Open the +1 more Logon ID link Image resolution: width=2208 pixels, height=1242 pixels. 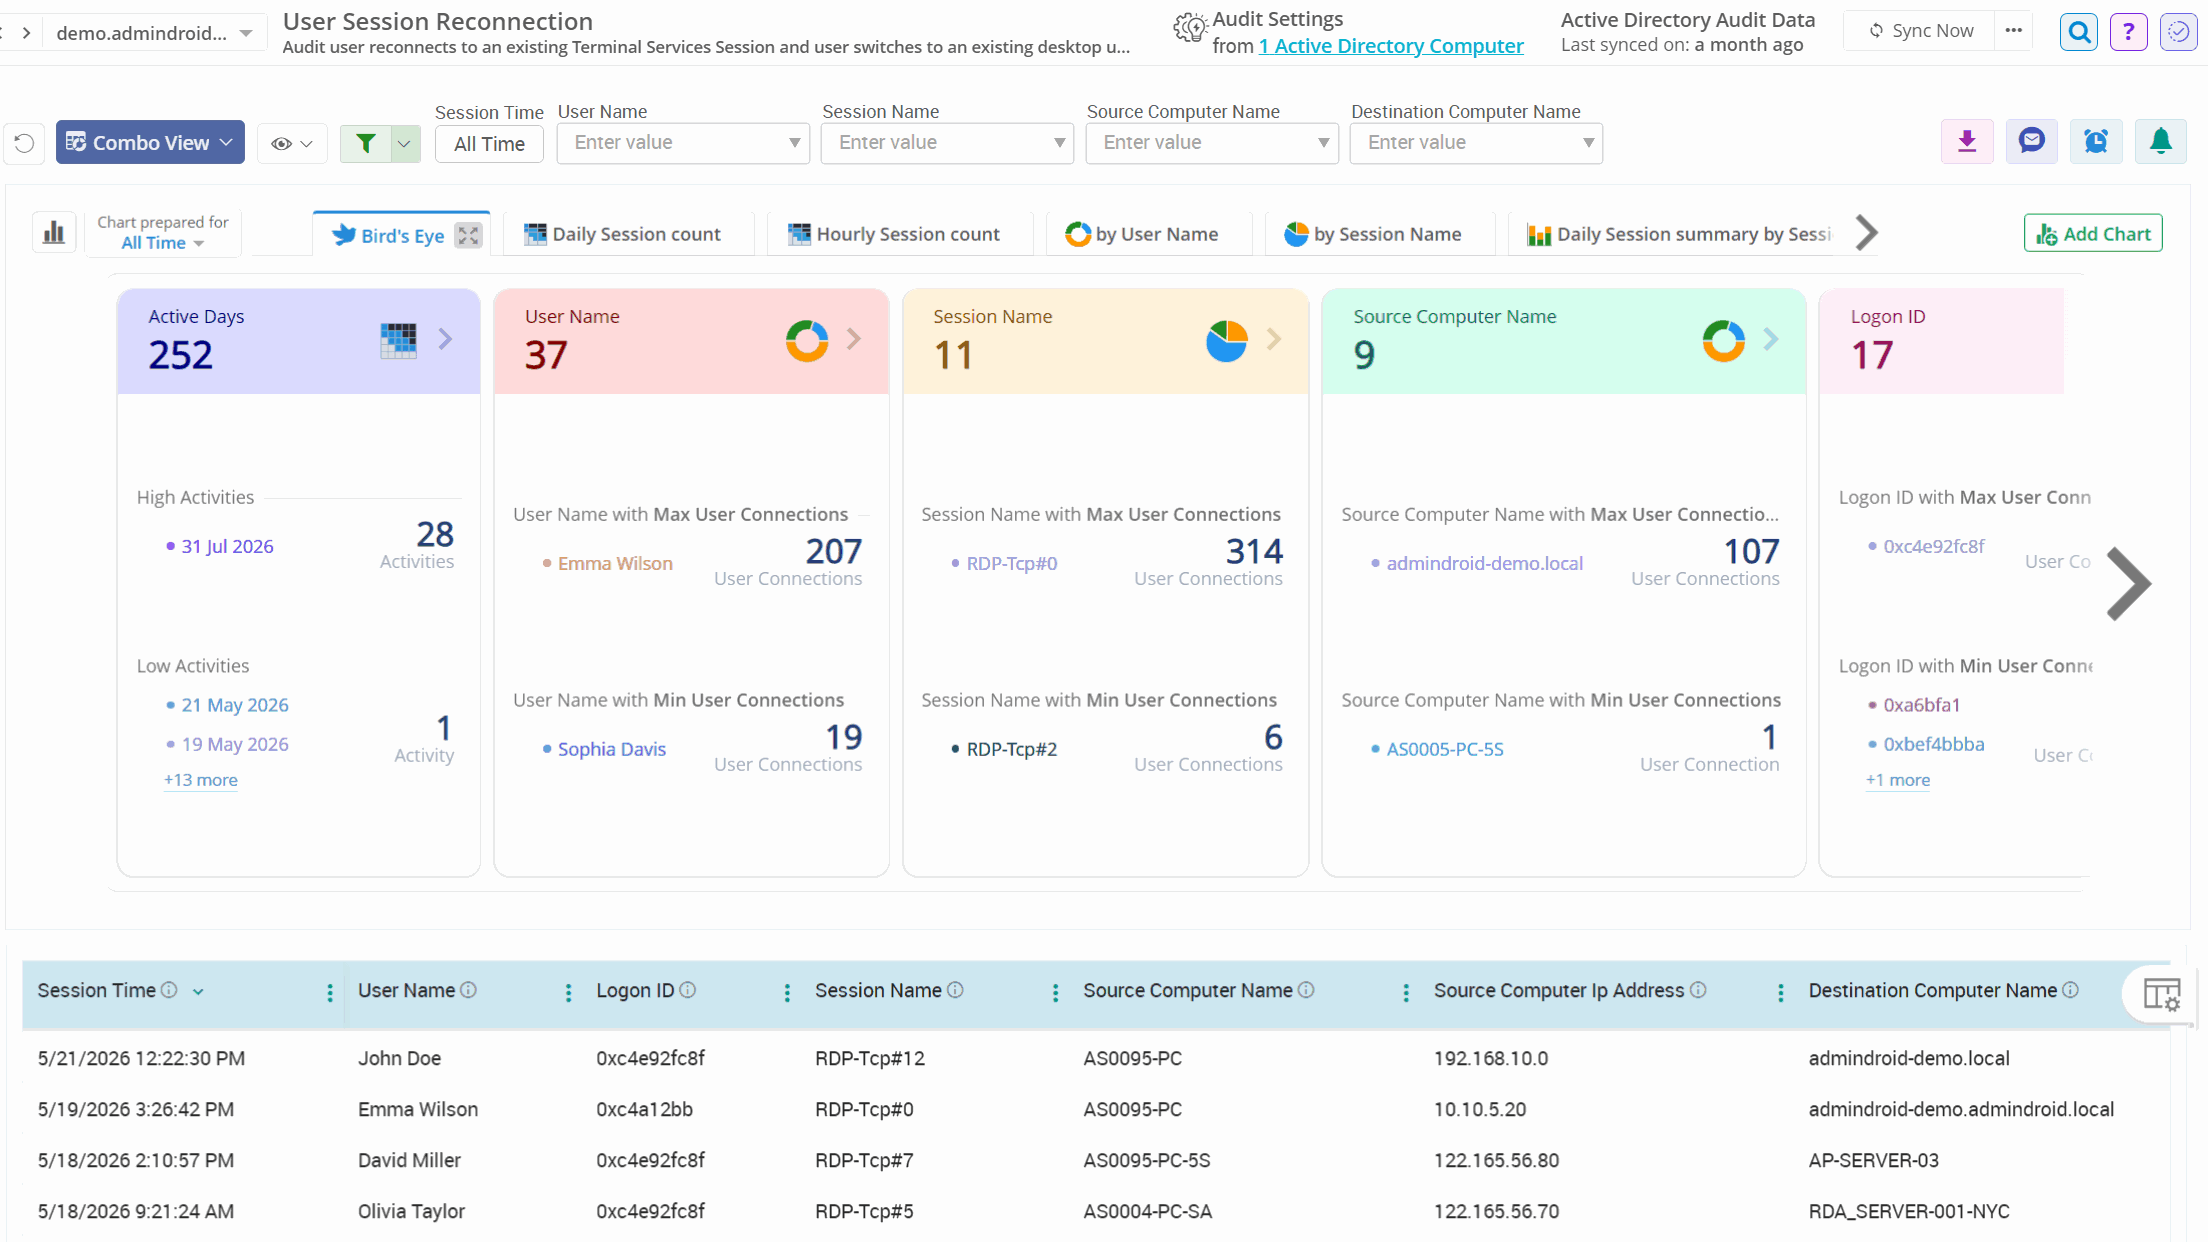[x=1897, y=780]
